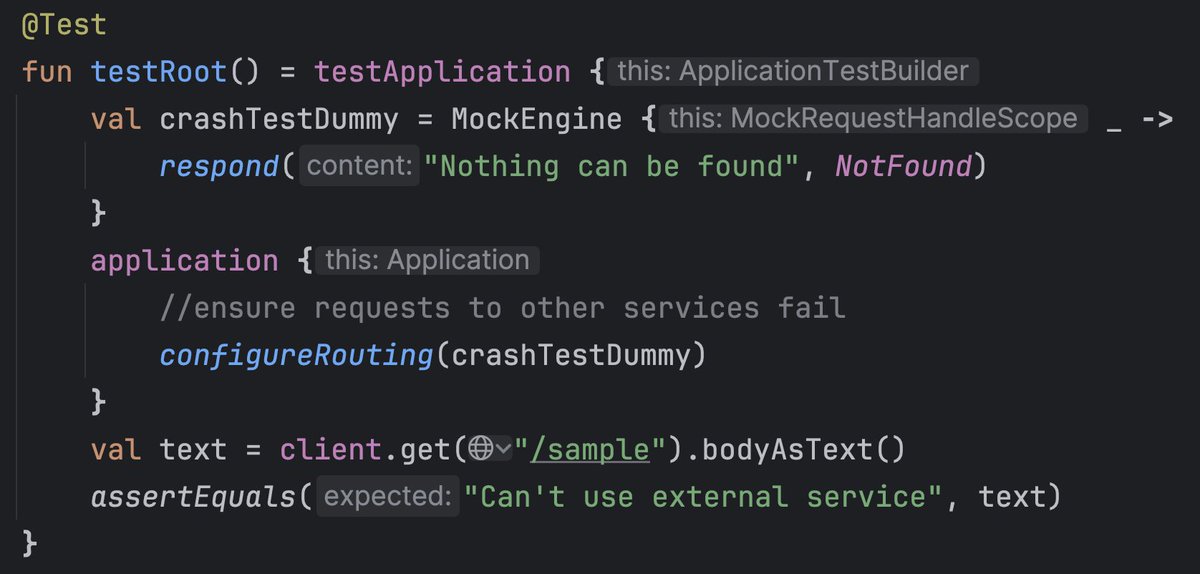Click the respond function call
Screen dimensions: 1200x574
tap(219, 165)
